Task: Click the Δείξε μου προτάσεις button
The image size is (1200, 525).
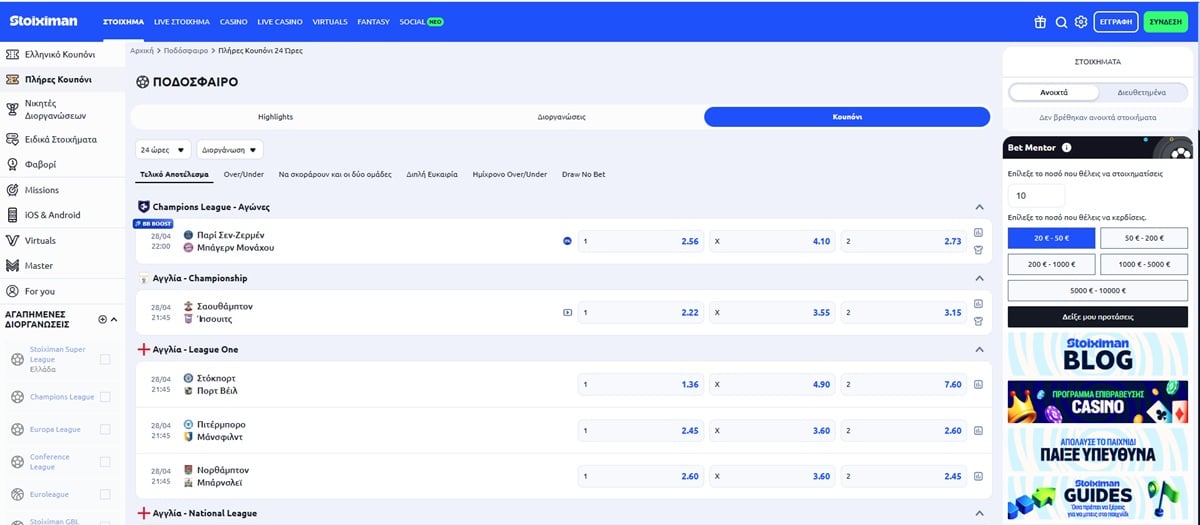Action: click(1098, 317)
